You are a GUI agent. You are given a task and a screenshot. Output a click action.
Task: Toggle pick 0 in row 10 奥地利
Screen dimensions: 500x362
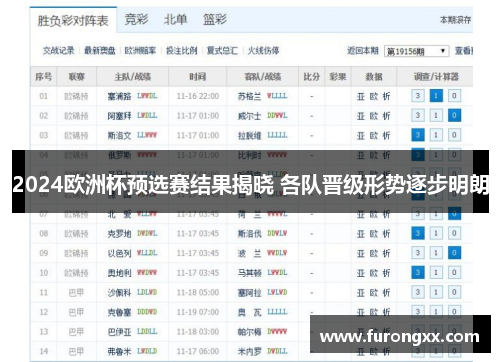454,273
